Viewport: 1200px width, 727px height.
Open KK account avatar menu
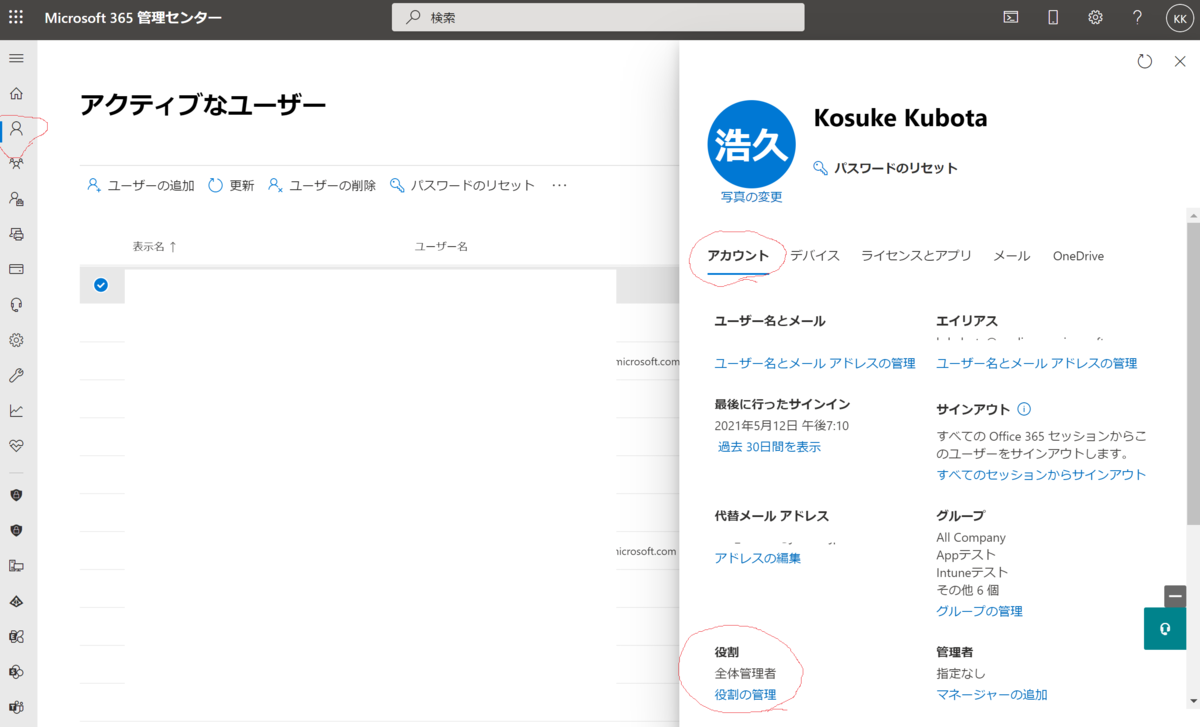tap(1179, 17)
